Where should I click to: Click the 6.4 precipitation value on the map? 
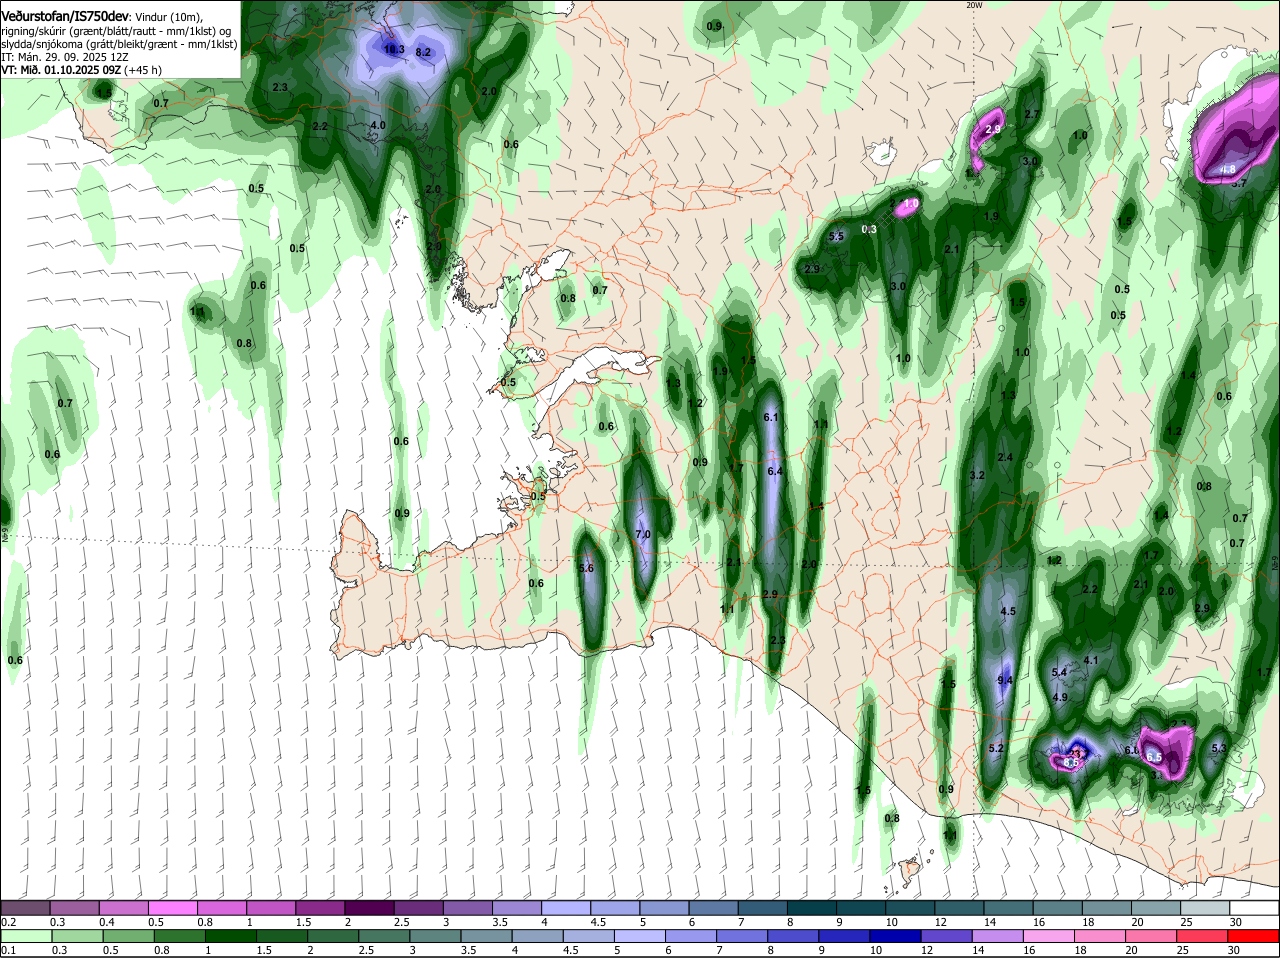point(774,471)
